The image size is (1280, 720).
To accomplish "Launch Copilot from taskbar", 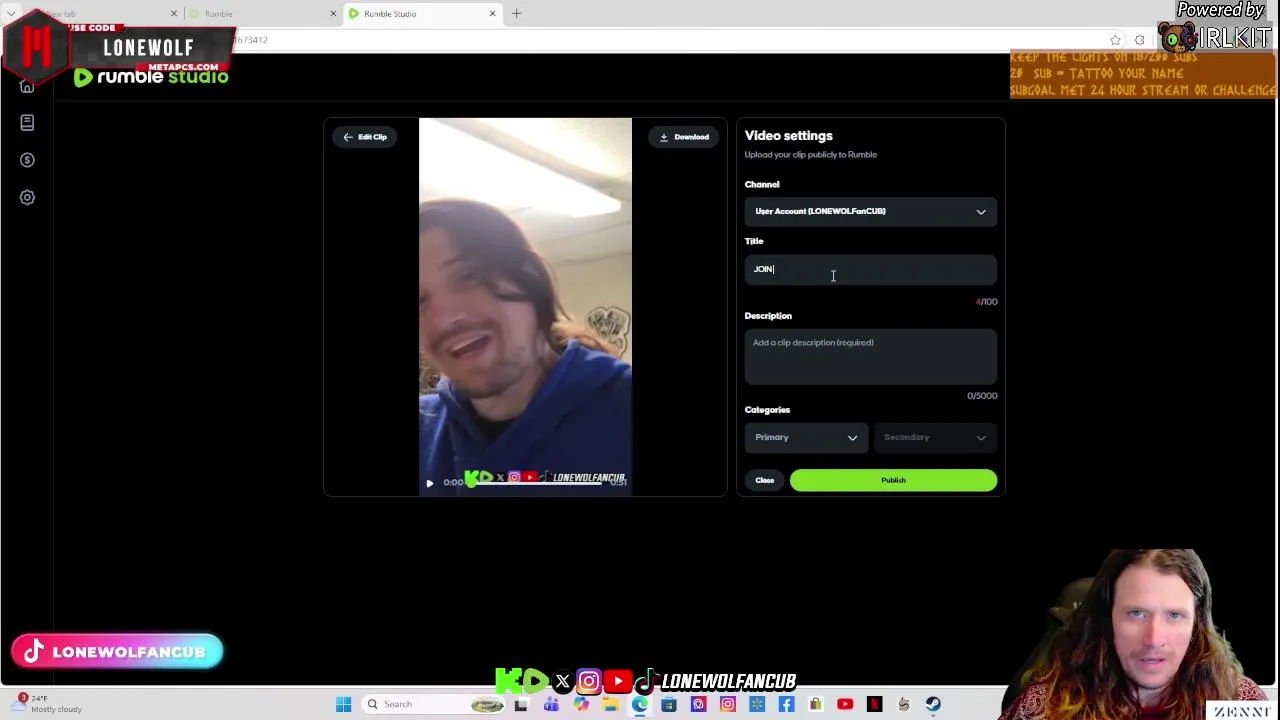I will point(581,705).
